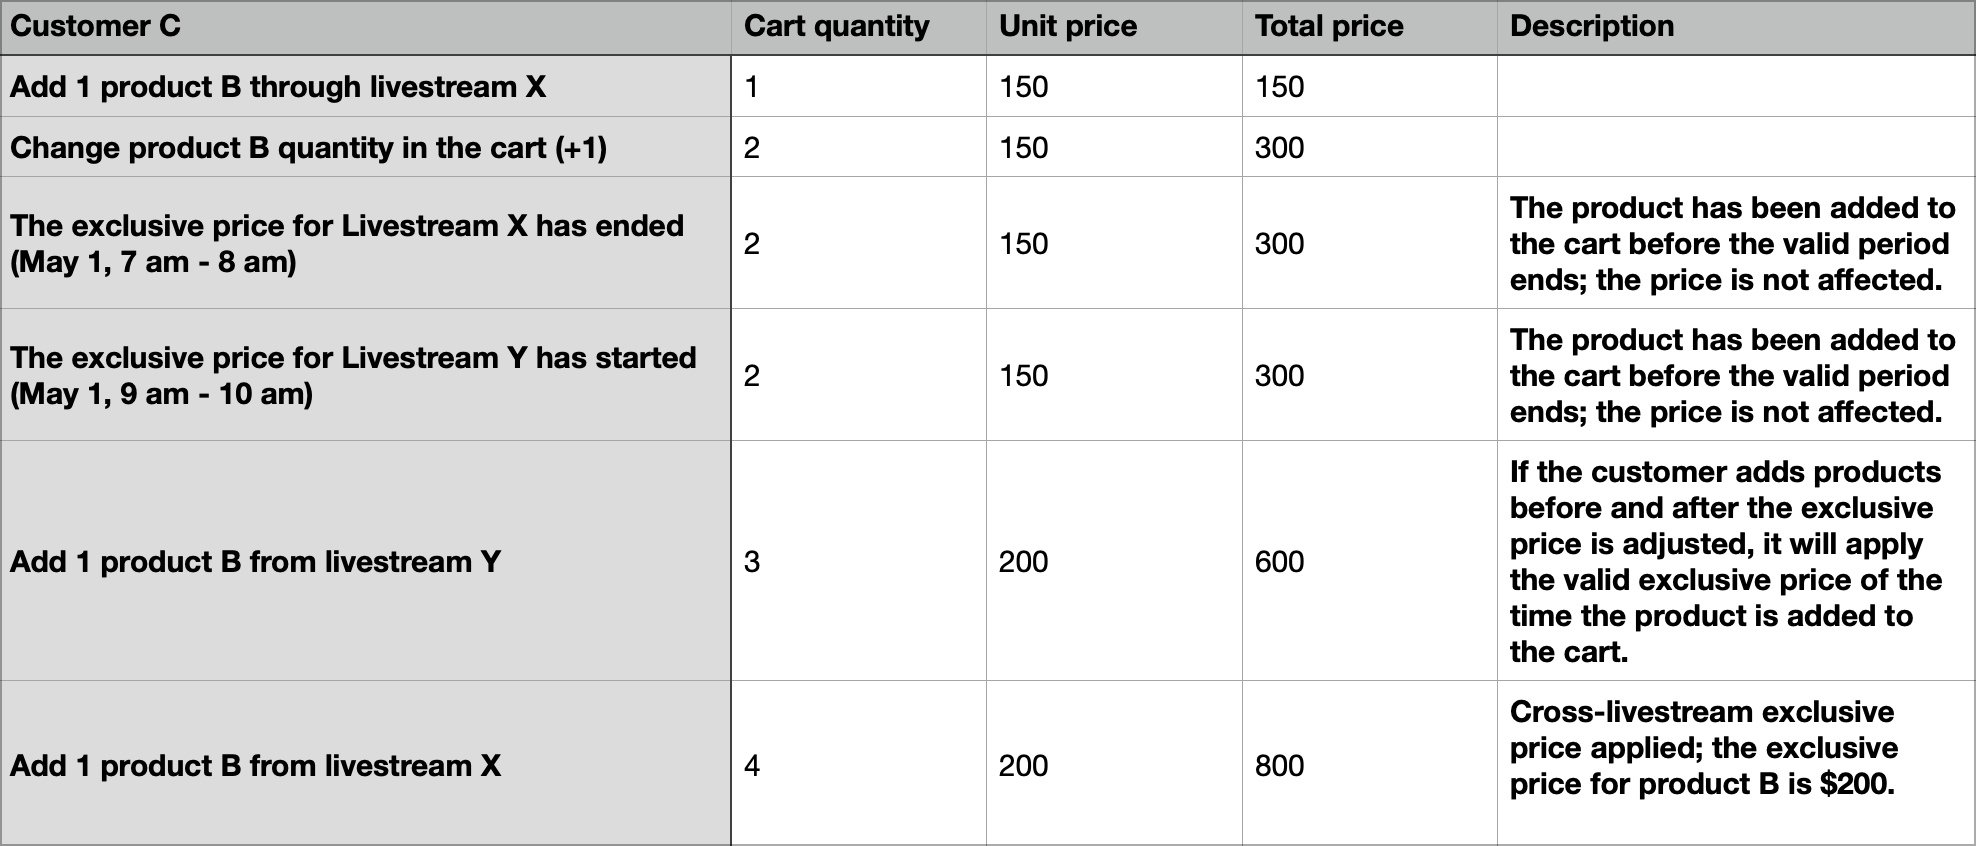This screenshot has width=1976, height=846.
Task: Select 'Livestream X has ended' row label
Action: click(x=366, y=243)
